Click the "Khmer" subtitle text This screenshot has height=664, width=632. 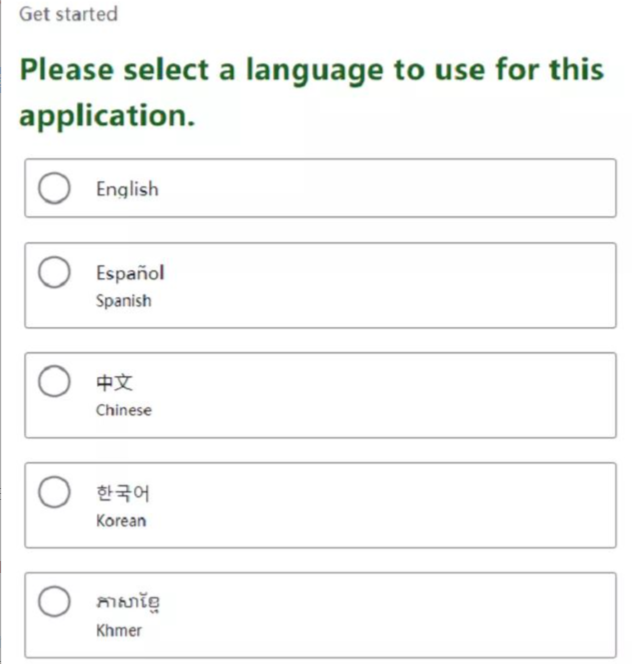click(x=119, y=630)
